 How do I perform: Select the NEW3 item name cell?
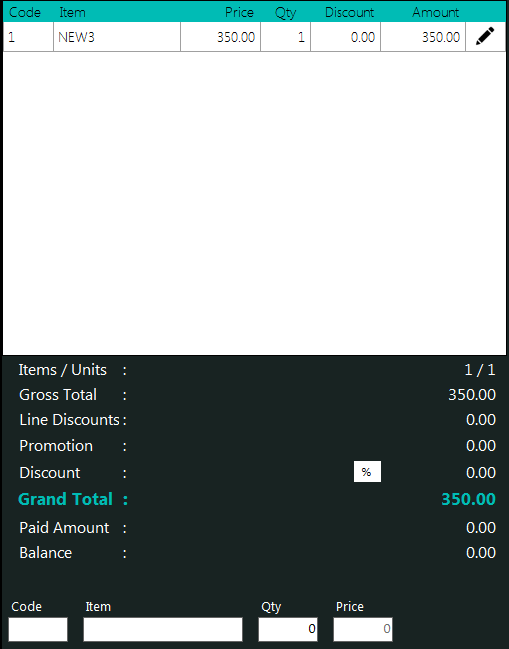pyautogui.click(x=117, y=37)
